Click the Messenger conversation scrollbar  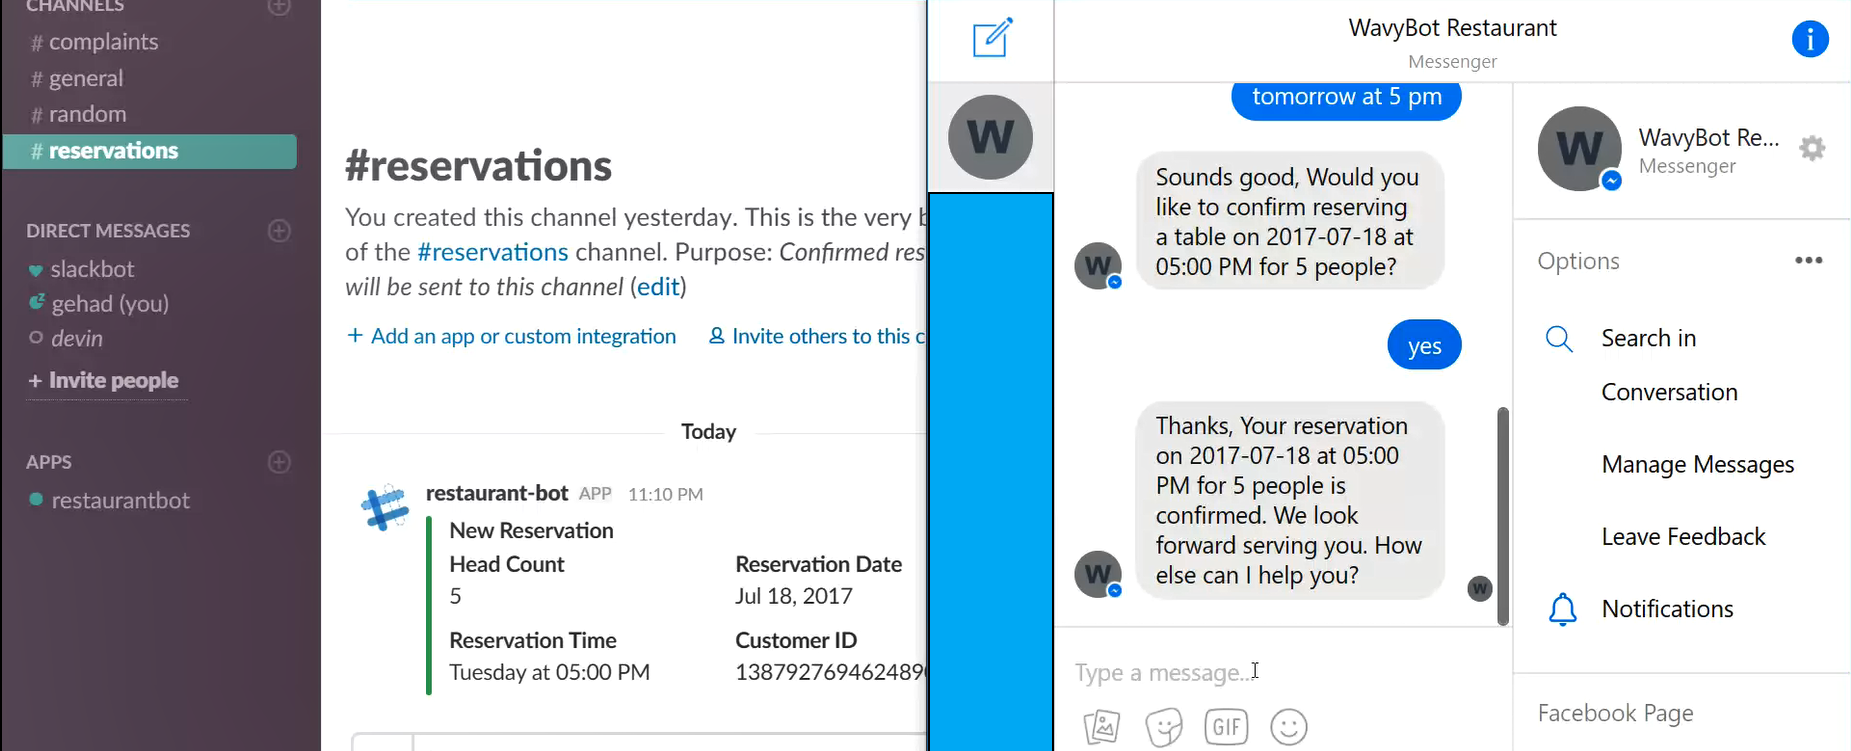(1502, 516)
